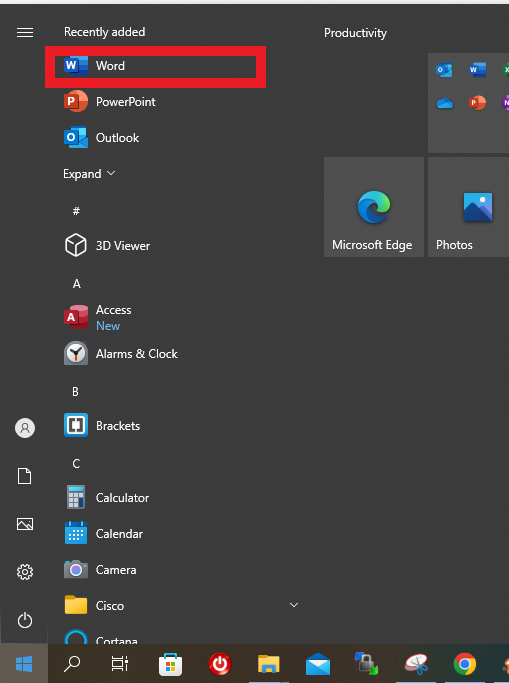Open Google Chrome from the taskbar
Viewport: 509px width, 683px height.
pos(465,664)
